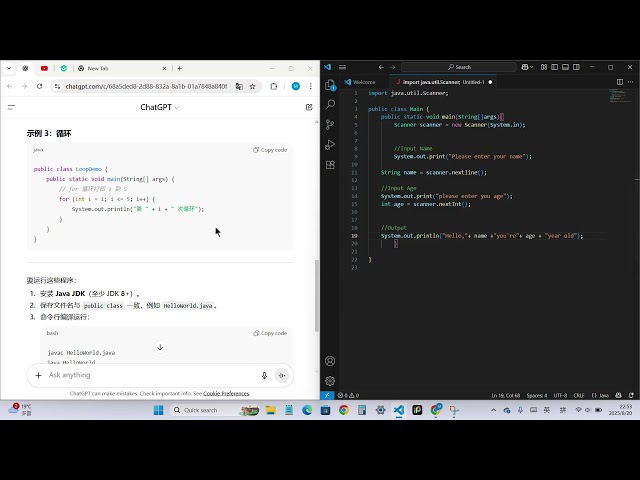Click Chrome address bar URL
The image size is (640, 480).
click(x=146, y=86)
